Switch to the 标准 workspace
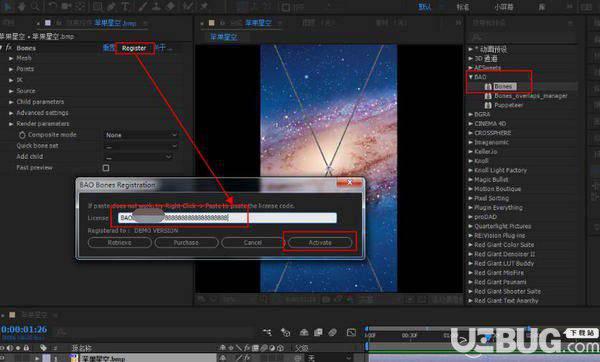 click(463, 7)
